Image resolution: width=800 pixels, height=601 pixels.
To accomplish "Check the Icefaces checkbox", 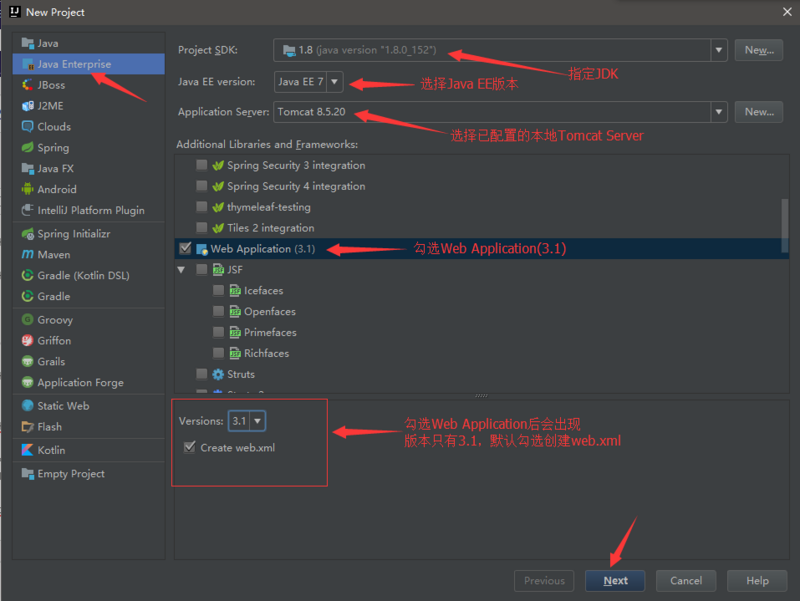I will pyautogui.click(x=218, y=290).
